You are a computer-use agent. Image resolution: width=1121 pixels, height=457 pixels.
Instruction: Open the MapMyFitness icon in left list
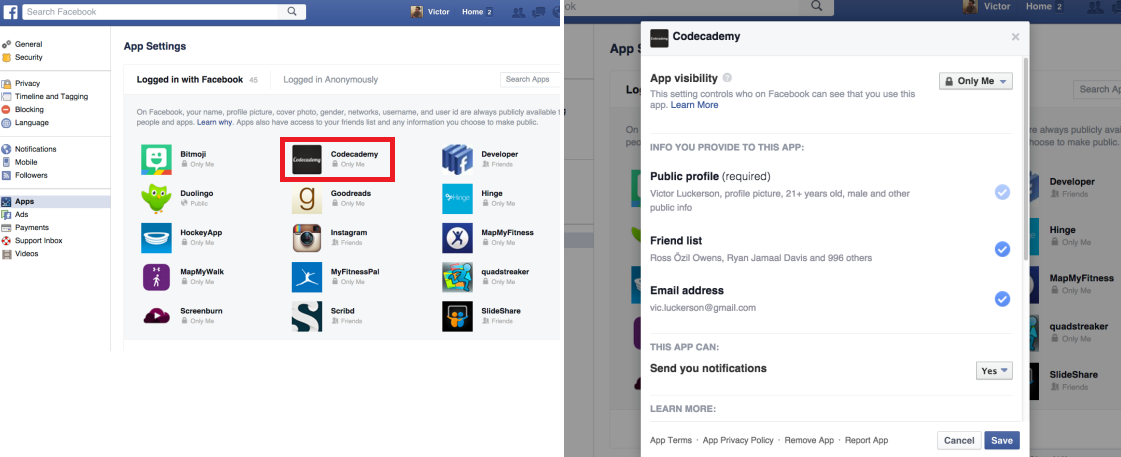pyautogui.click(x=457, y=238)
